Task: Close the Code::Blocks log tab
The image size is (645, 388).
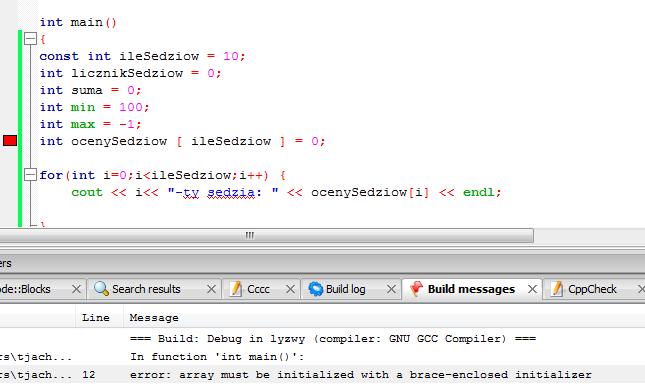Action: click(76, 289)
